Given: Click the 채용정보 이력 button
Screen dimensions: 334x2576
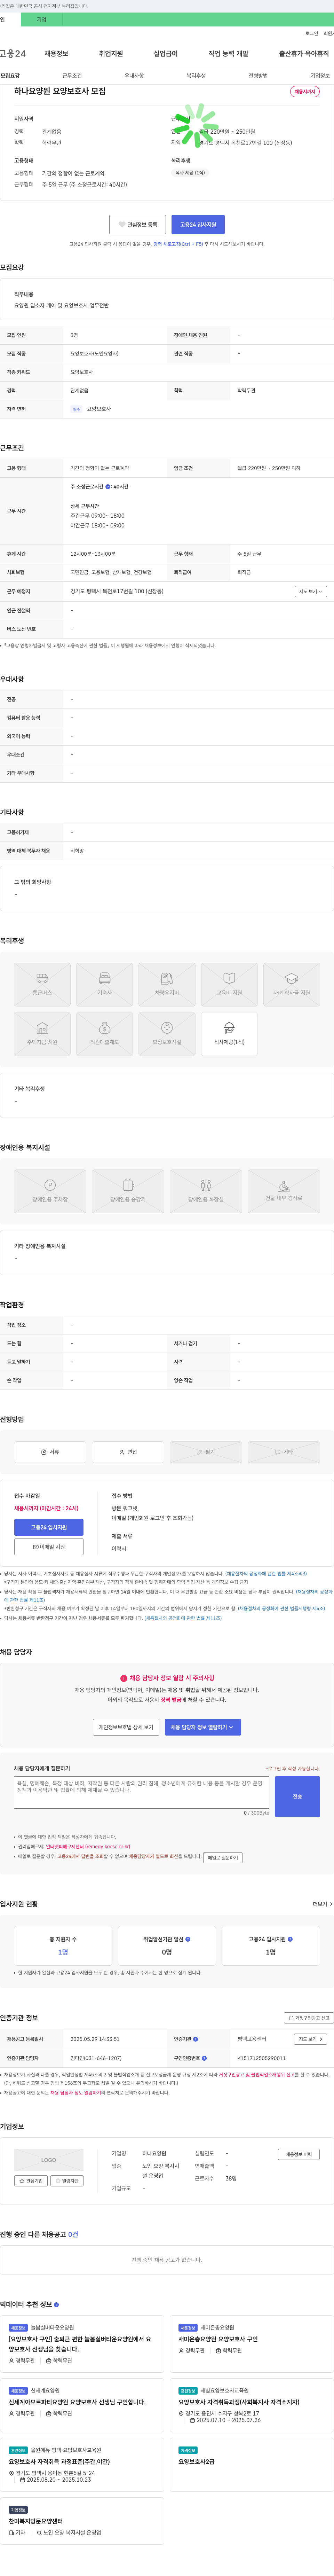Looking at the screenshot, I should pos(299,2154).
